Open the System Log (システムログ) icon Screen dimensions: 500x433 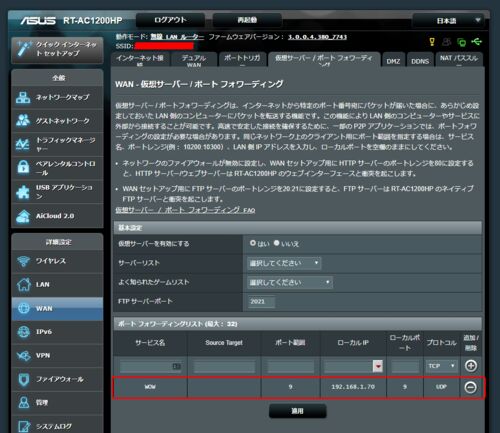(x=23, y=426)
